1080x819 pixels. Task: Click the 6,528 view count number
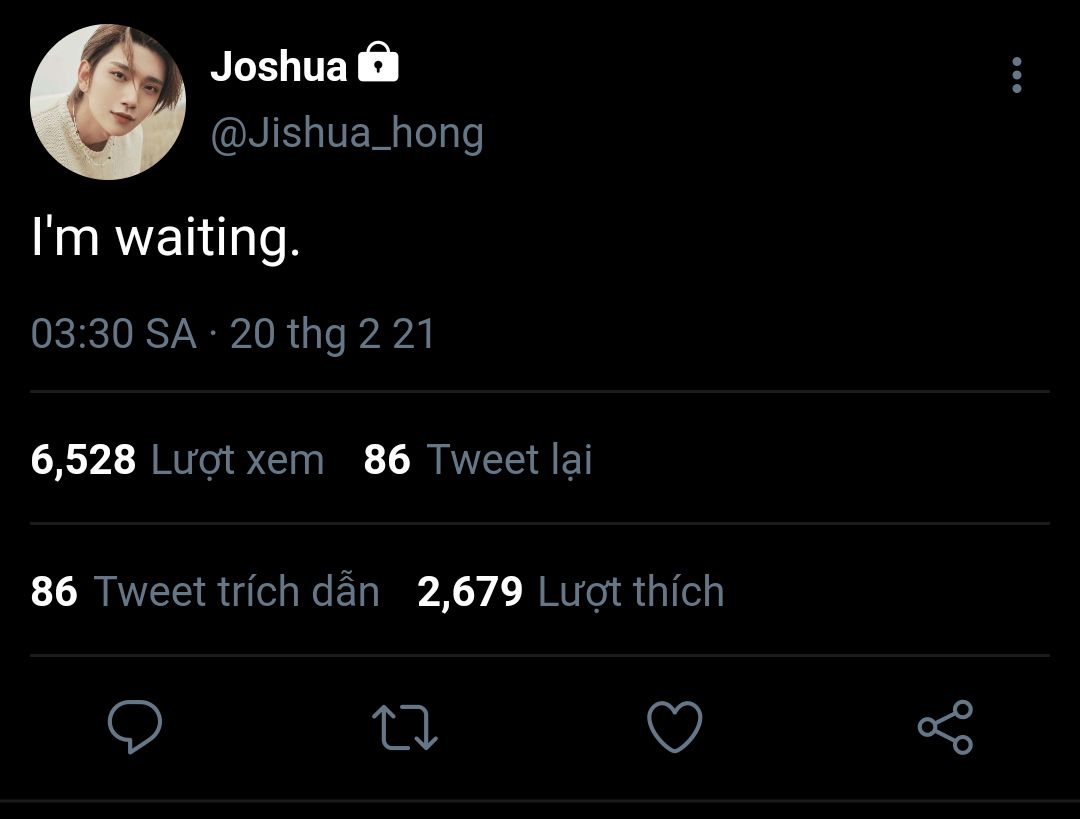click(x=83, y=460)
